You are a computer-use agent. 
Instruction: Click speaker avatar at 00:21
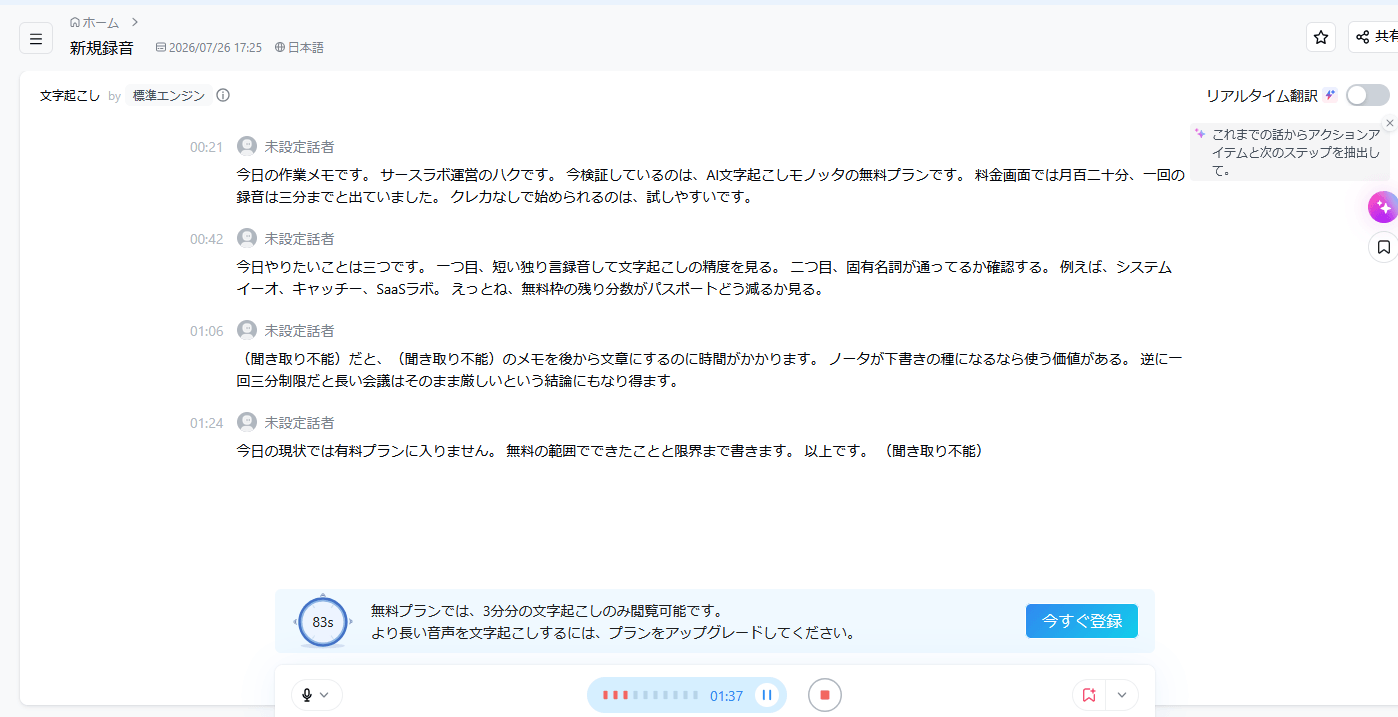(247, 146)
